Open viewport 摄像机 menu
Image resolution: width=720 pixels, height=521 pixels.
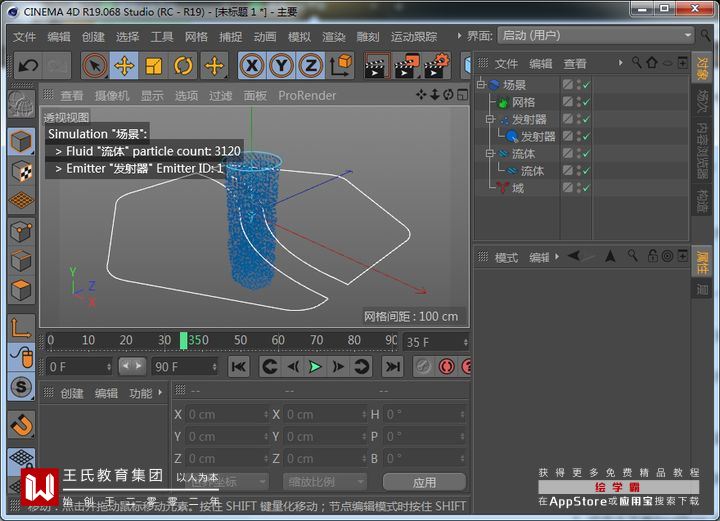[x=112, y=95]
